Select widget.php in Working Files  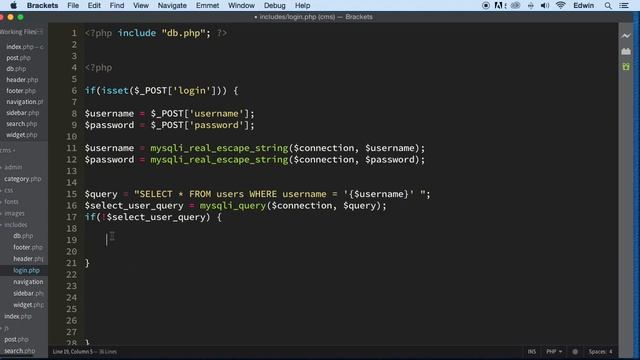pyautogui.click(x=22, y=135)
